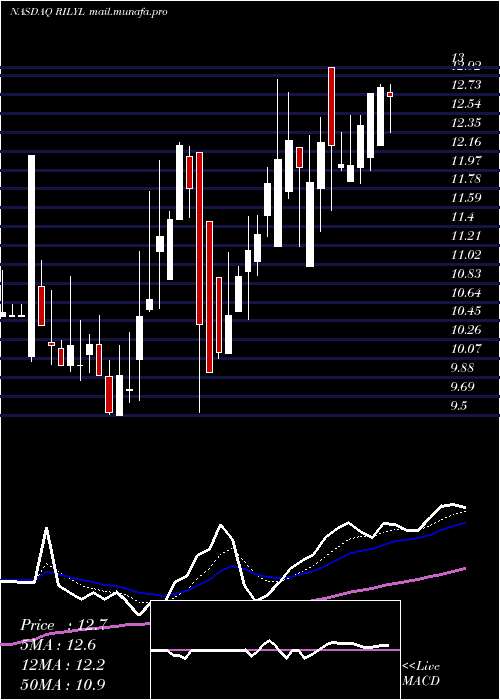Click the 13 label at top of axis
Image resolution: width=500 pixels, height=700 pixels.
(x=458, y=58)
